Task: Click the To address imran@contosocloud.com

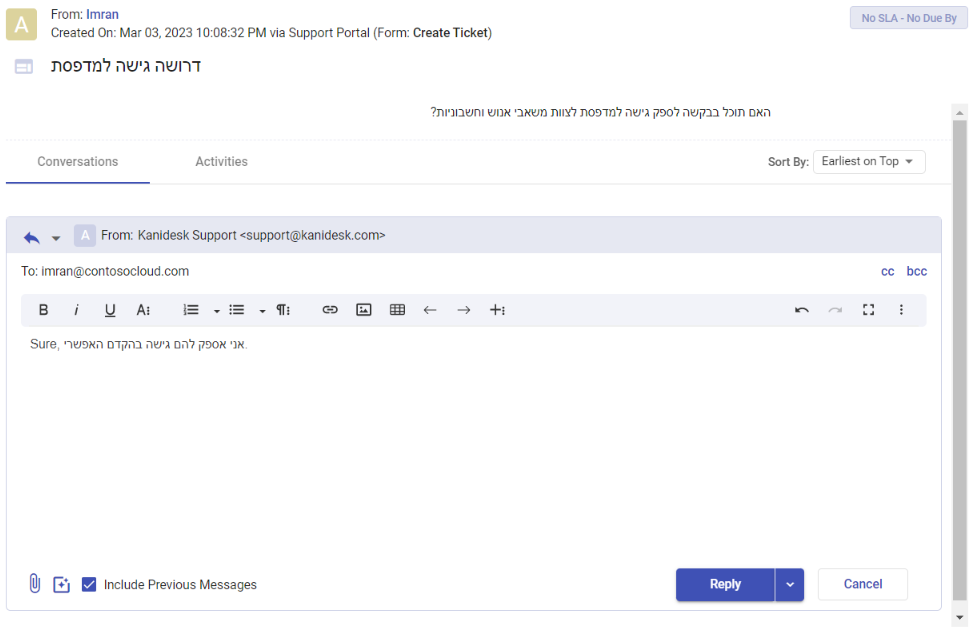Action: [x=115, y=271]
